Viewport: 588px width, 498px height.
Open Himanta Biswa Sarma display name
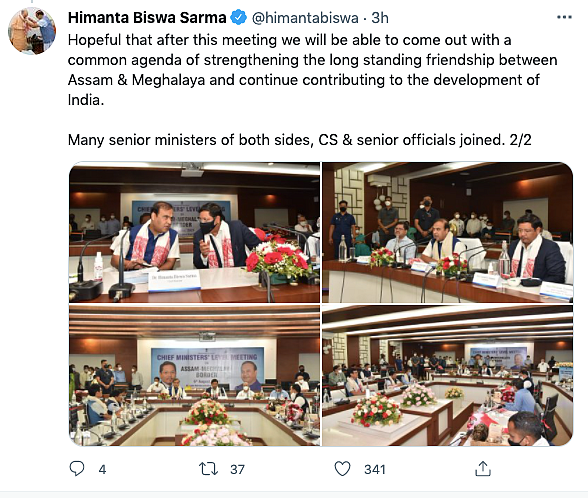tap(147, 18)
